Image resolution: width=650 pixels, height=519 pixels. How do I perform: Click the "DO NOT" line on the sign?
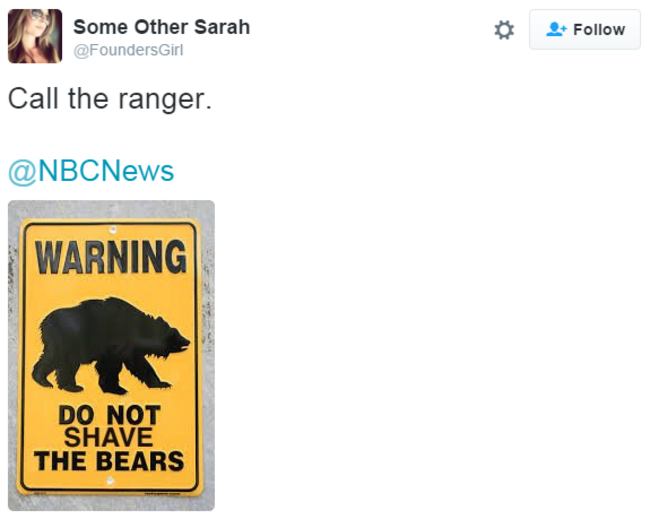(109, 415)
